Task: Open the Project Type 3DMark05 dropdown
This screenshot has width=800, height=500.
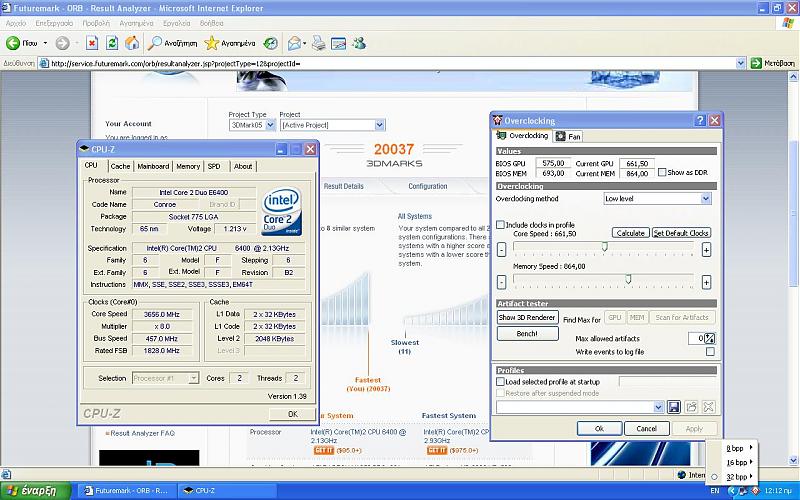Action: pos(270,125)
